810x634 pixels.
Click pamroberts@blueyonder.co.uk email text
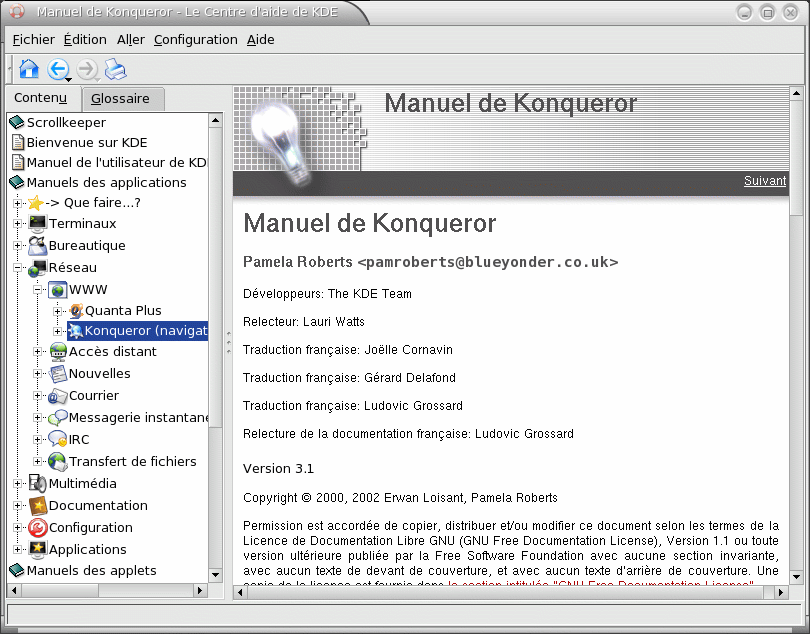coord(487,262)
